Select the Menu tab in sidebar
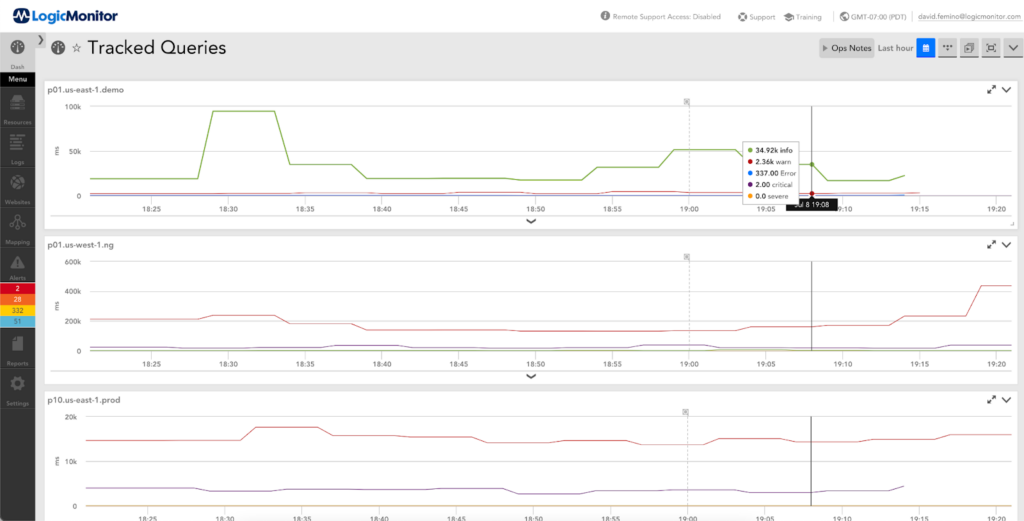1024x521 pixels. click(x=18, y=80)
